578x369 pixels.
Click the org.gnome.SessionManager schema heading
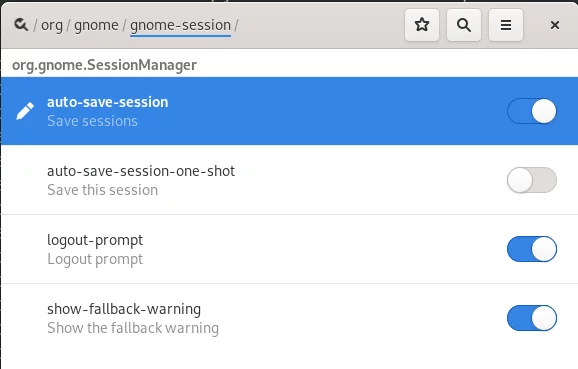pyautogui.click(x=104, y=65)
